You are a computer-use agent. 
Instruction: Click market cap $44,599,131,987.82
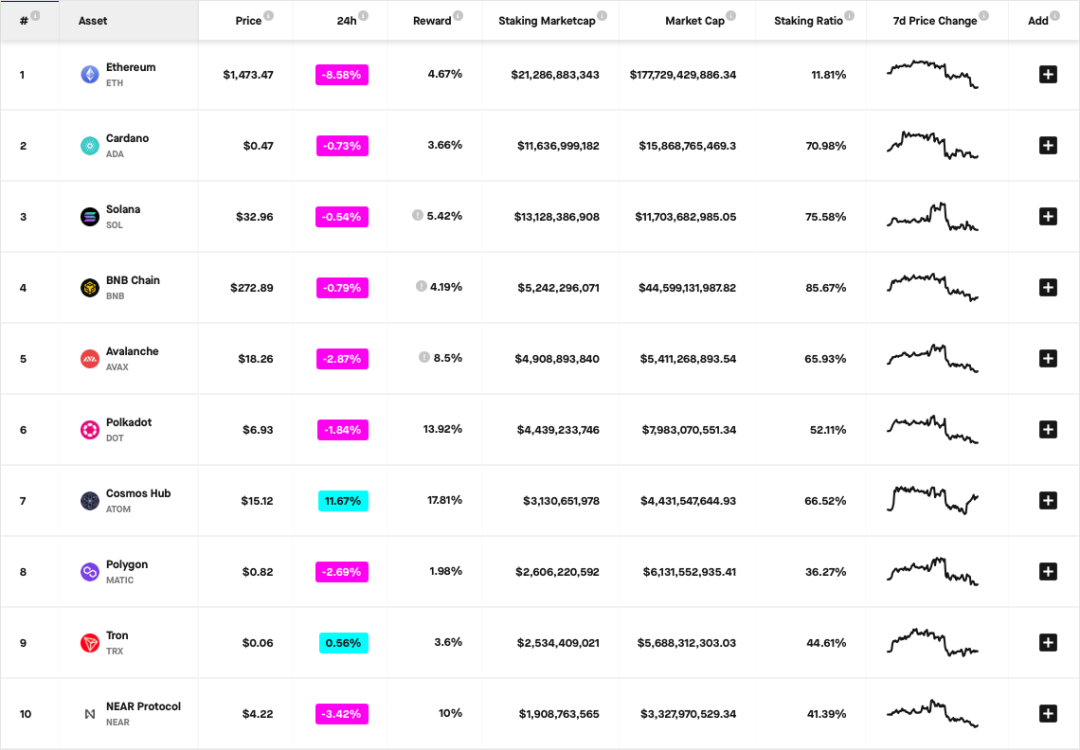click(687, 287)
